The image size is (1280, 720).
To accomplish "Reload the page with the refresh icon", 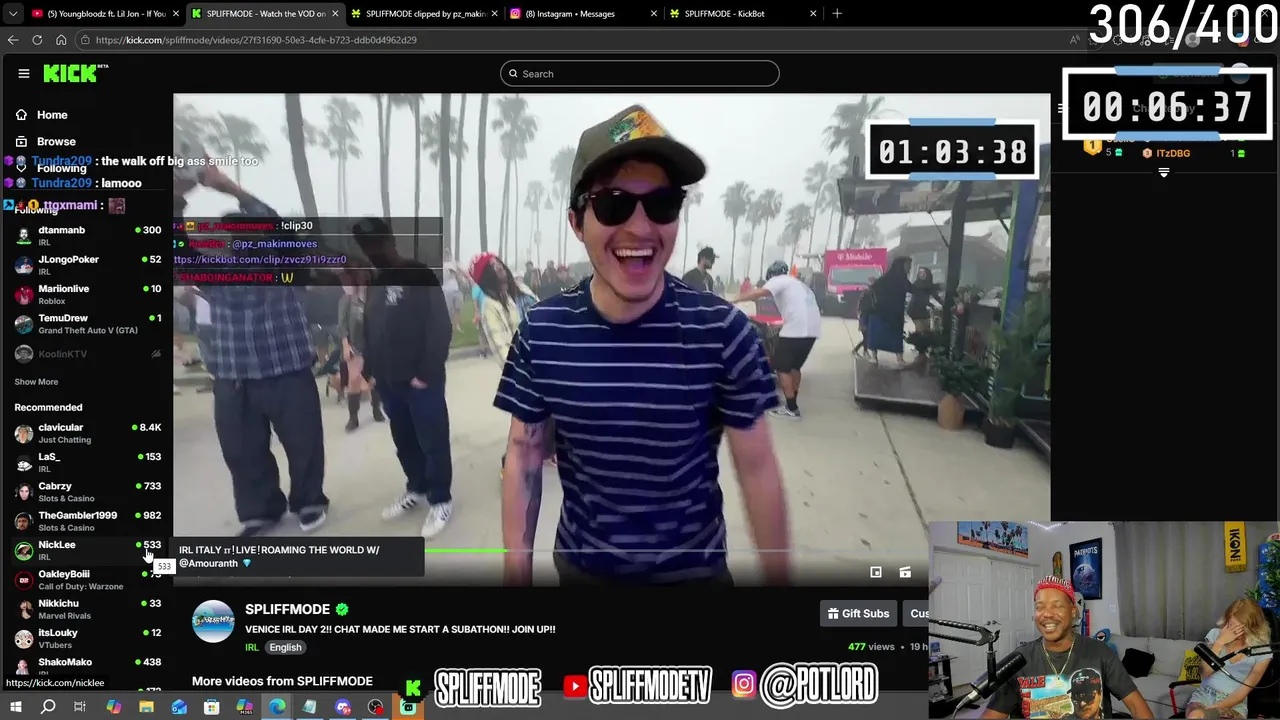I will coord(37,40).
